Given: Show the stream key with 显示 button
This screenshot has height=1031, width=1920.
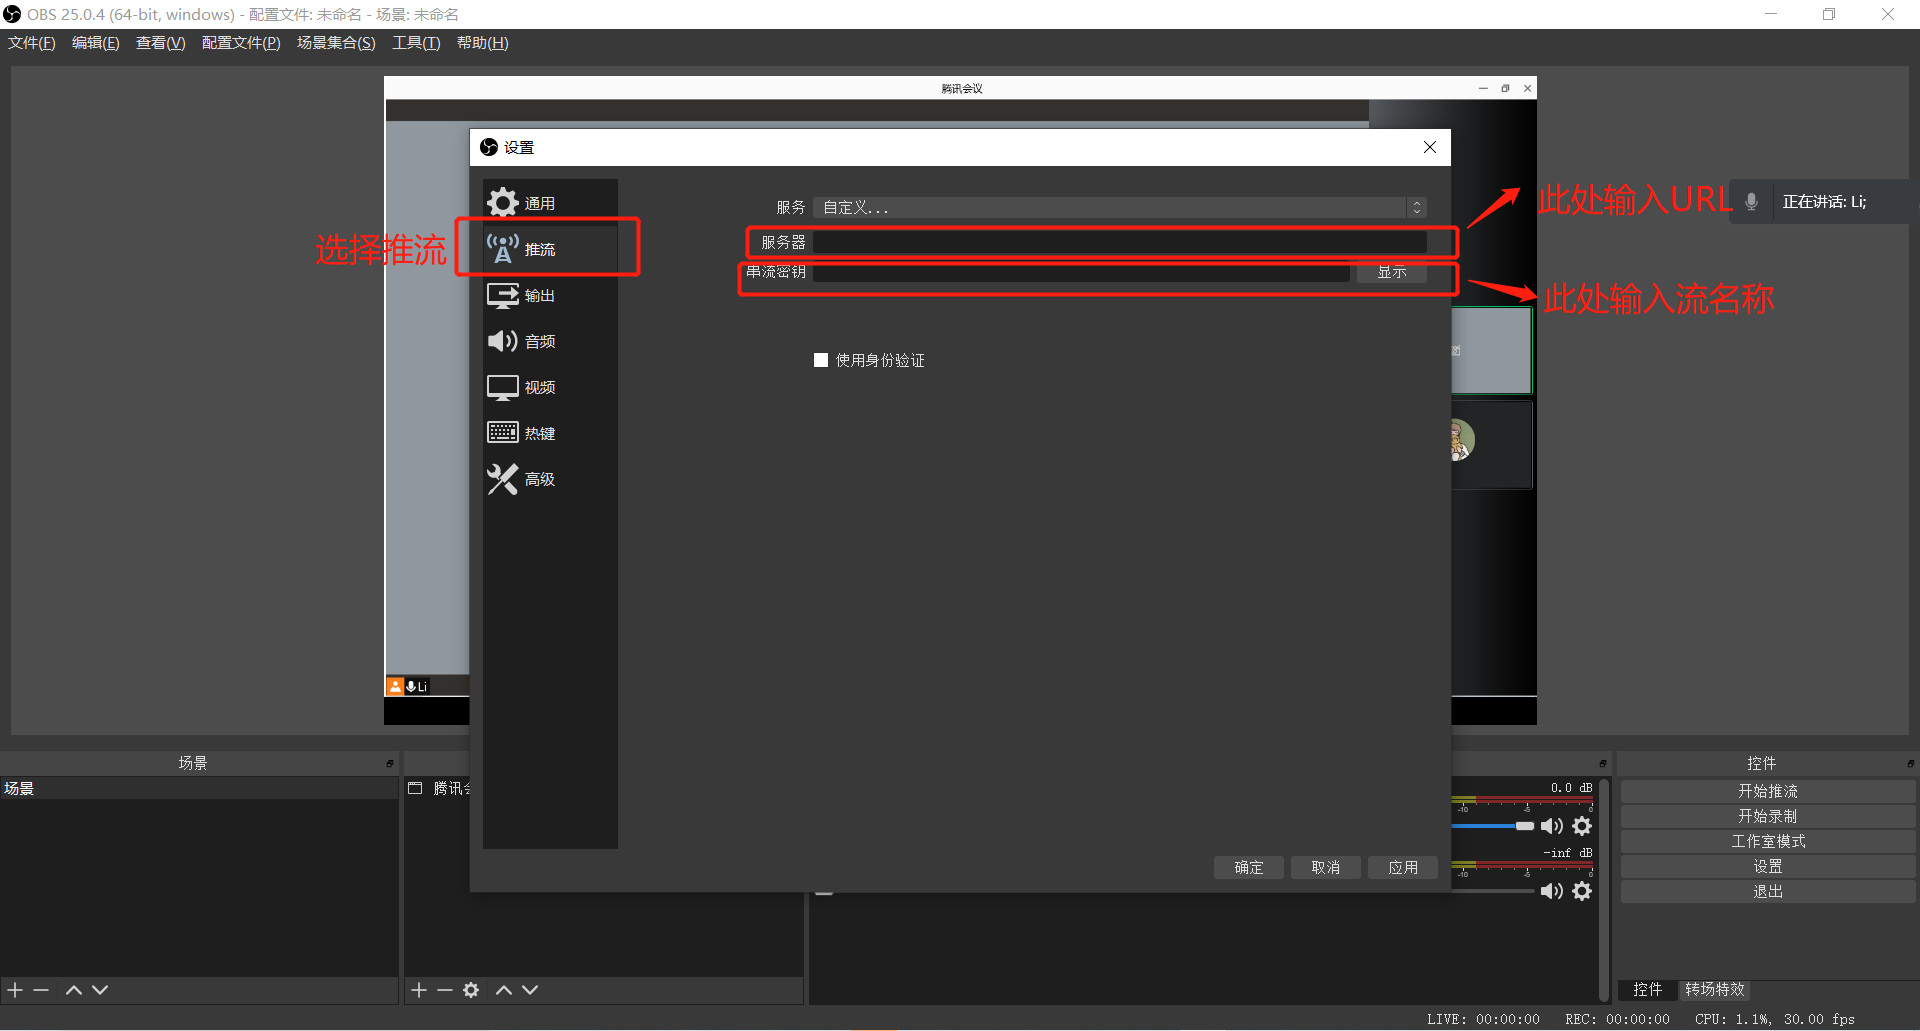Looking at the screenshot, I should click(1392, 272).
